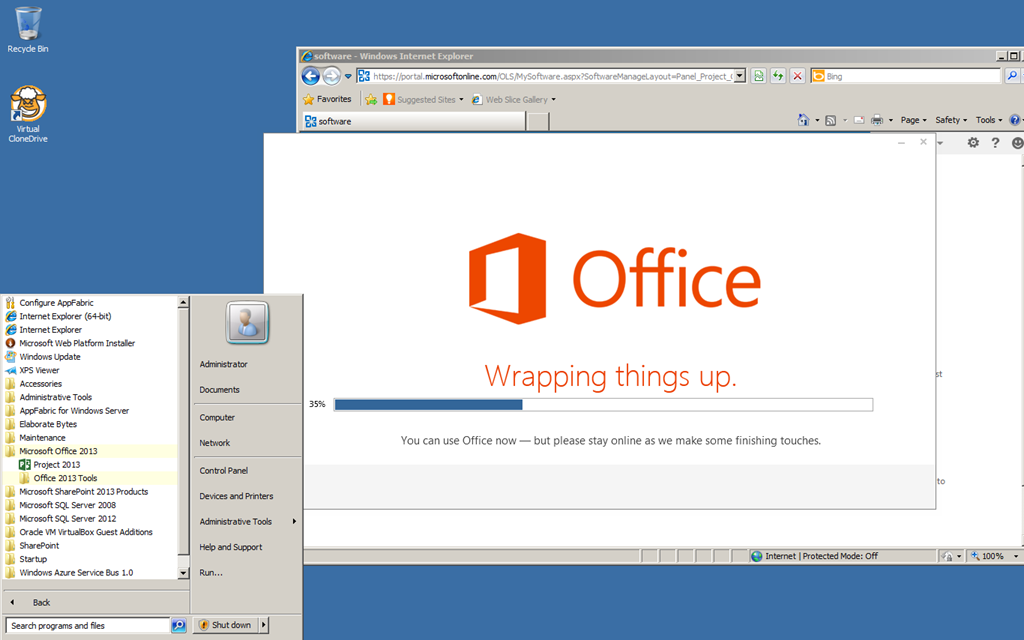Expand the Administrative Tools submenu in right pane
The image size is (1024, 640).
point(295,521)
